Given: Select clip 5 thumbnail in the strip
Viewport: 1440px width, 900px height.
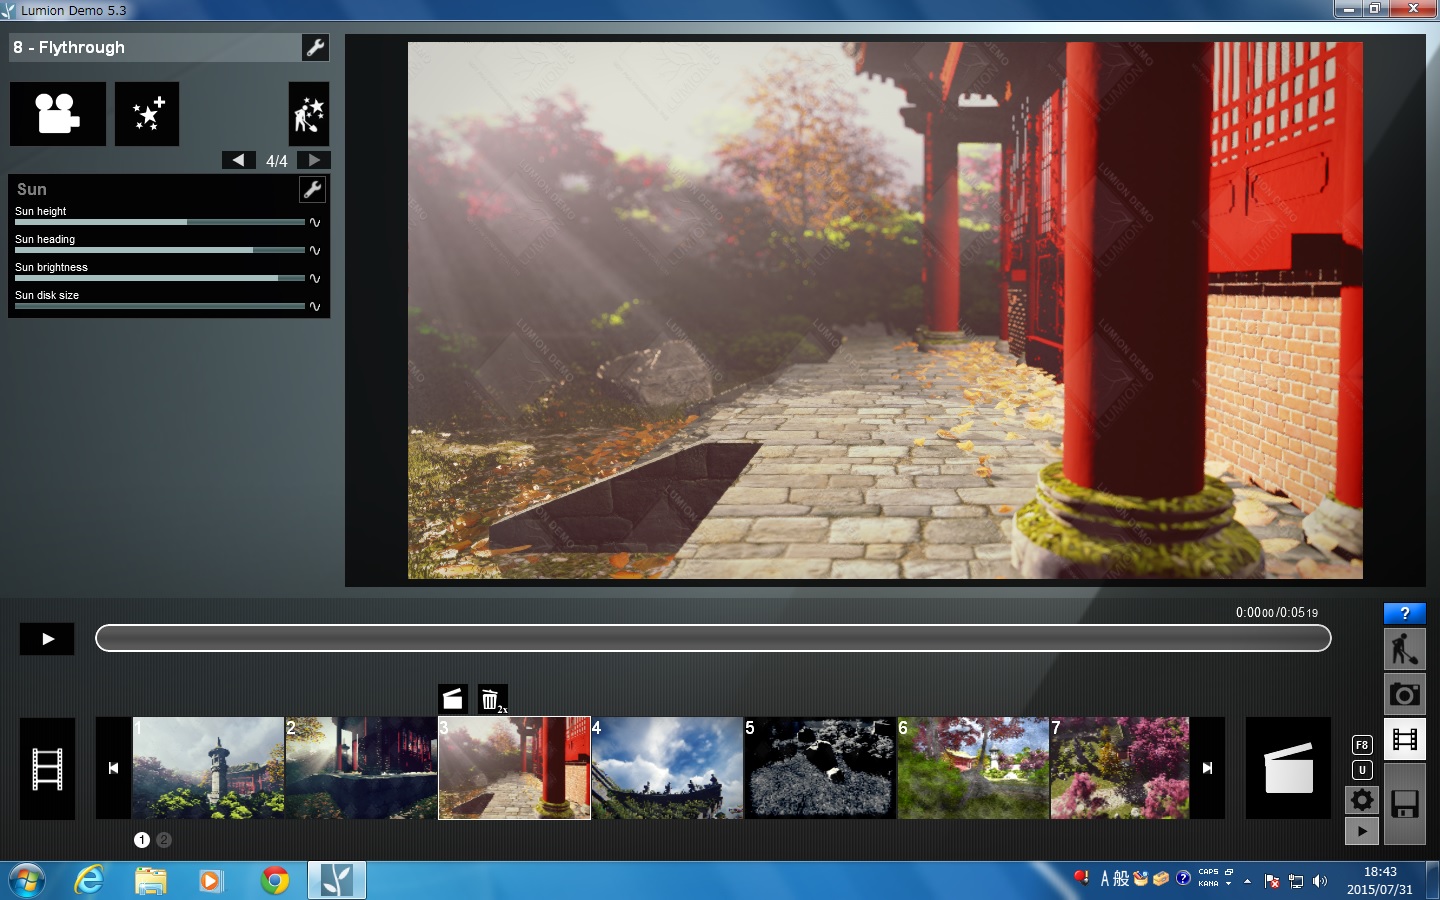Looking at the screenshot, I should (x=820, y=768).
